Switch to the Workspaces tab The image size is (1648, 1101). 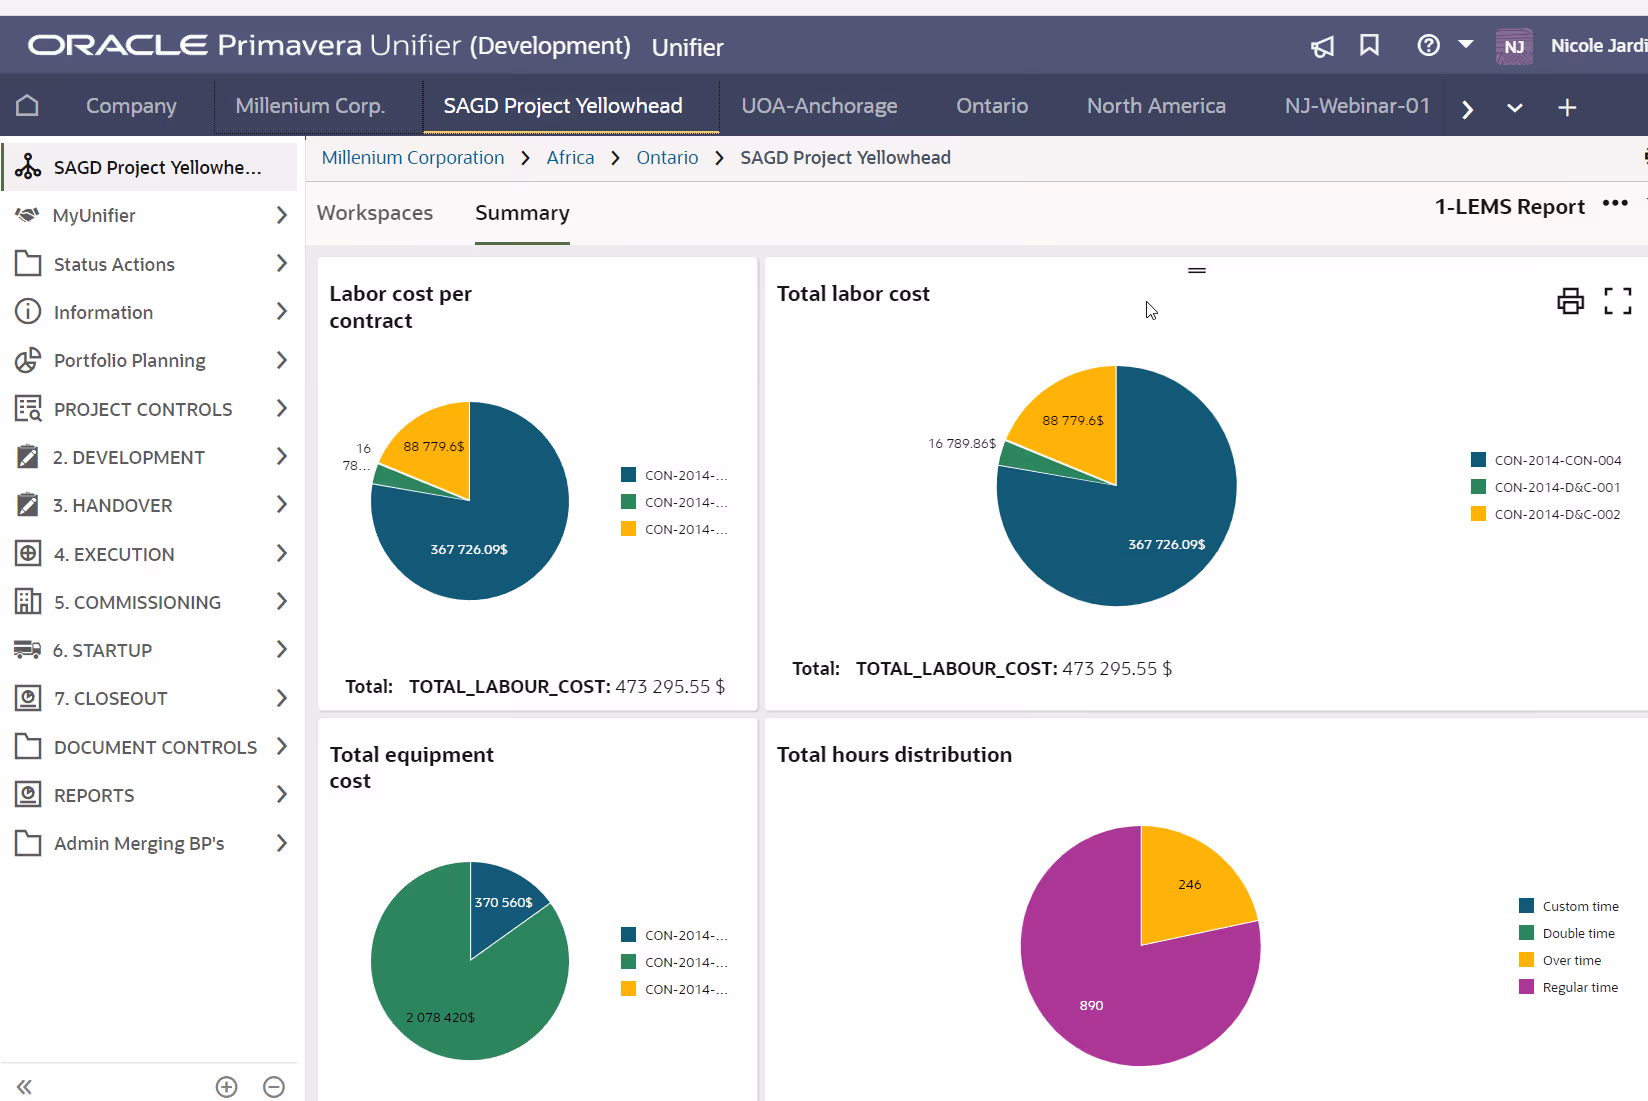(x=374, y=213)
